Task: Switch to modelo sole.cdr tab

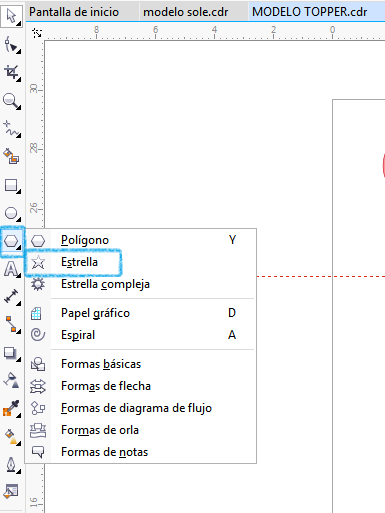Action: (x=186, y=12)
